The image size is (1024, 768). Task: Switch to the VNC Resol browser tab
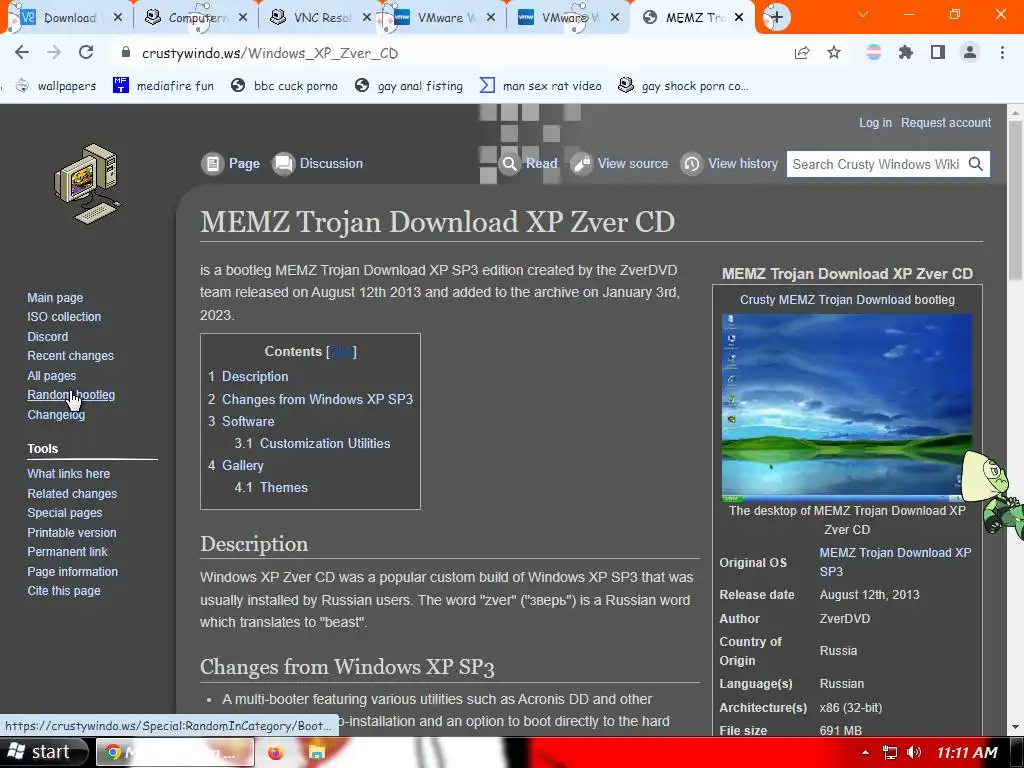(x=321, y=18)
